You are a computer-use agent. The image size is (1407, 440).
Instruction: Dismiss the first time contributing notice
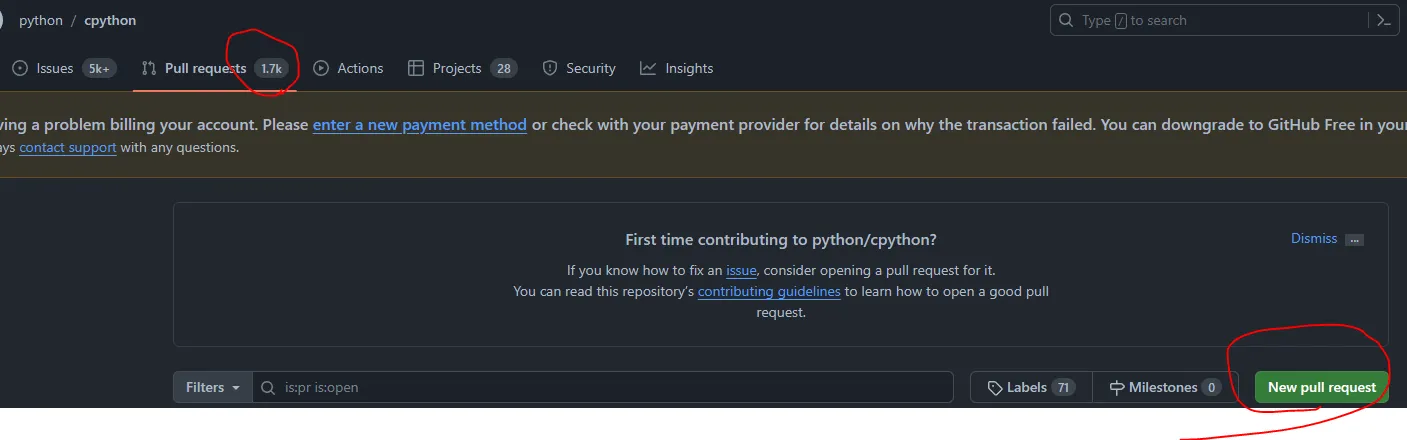(x=1313, y=238)
